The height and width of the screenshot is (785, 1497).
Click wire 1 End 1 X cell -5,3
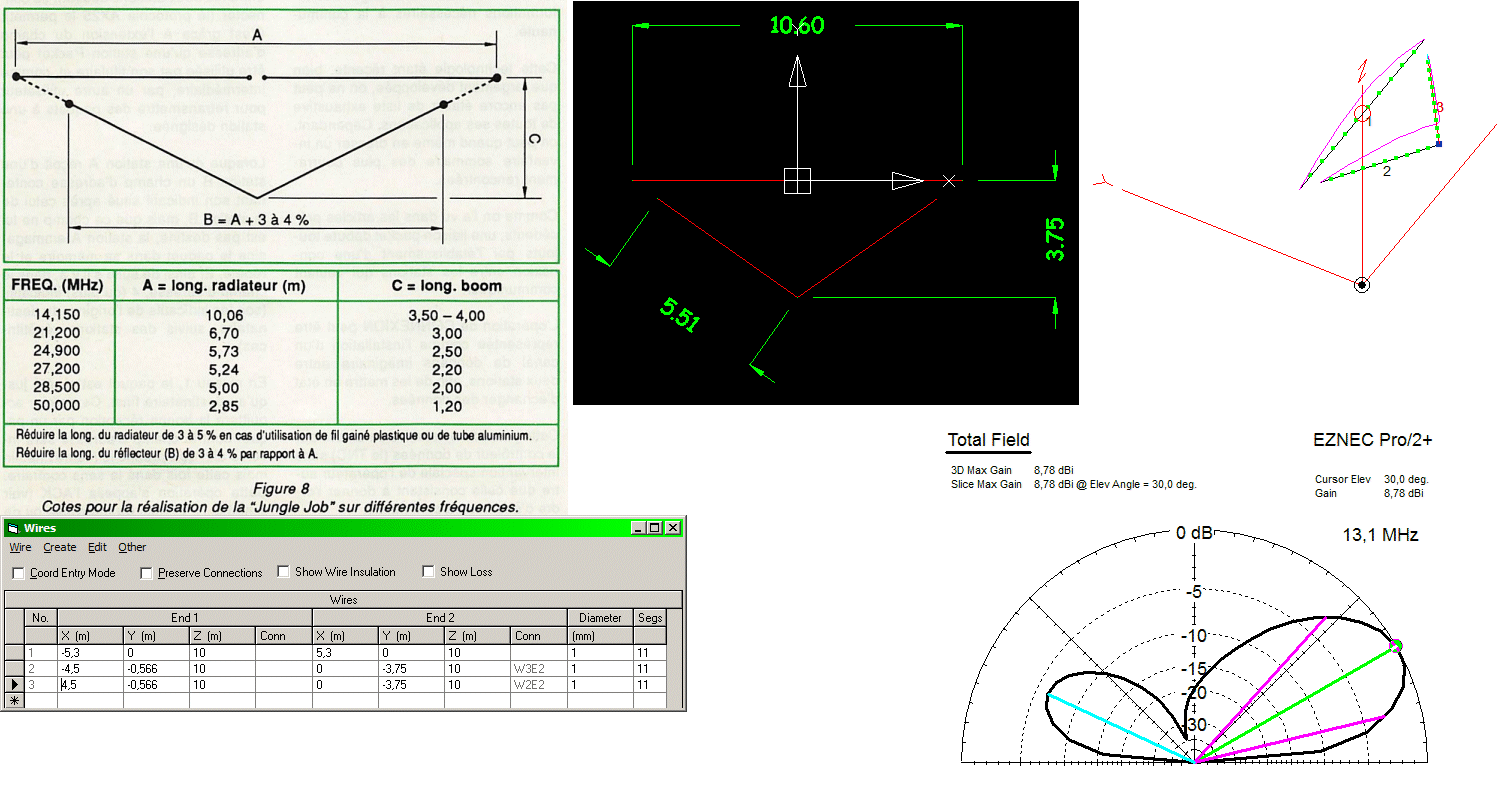pos(90,652)
